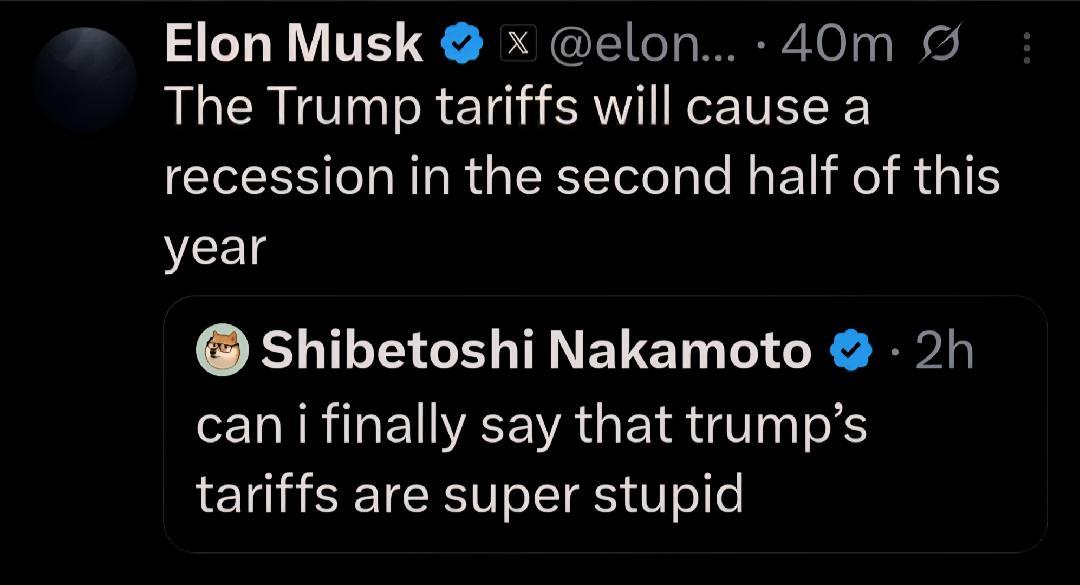Open the three-dot more options menu

click(1027, 48)
